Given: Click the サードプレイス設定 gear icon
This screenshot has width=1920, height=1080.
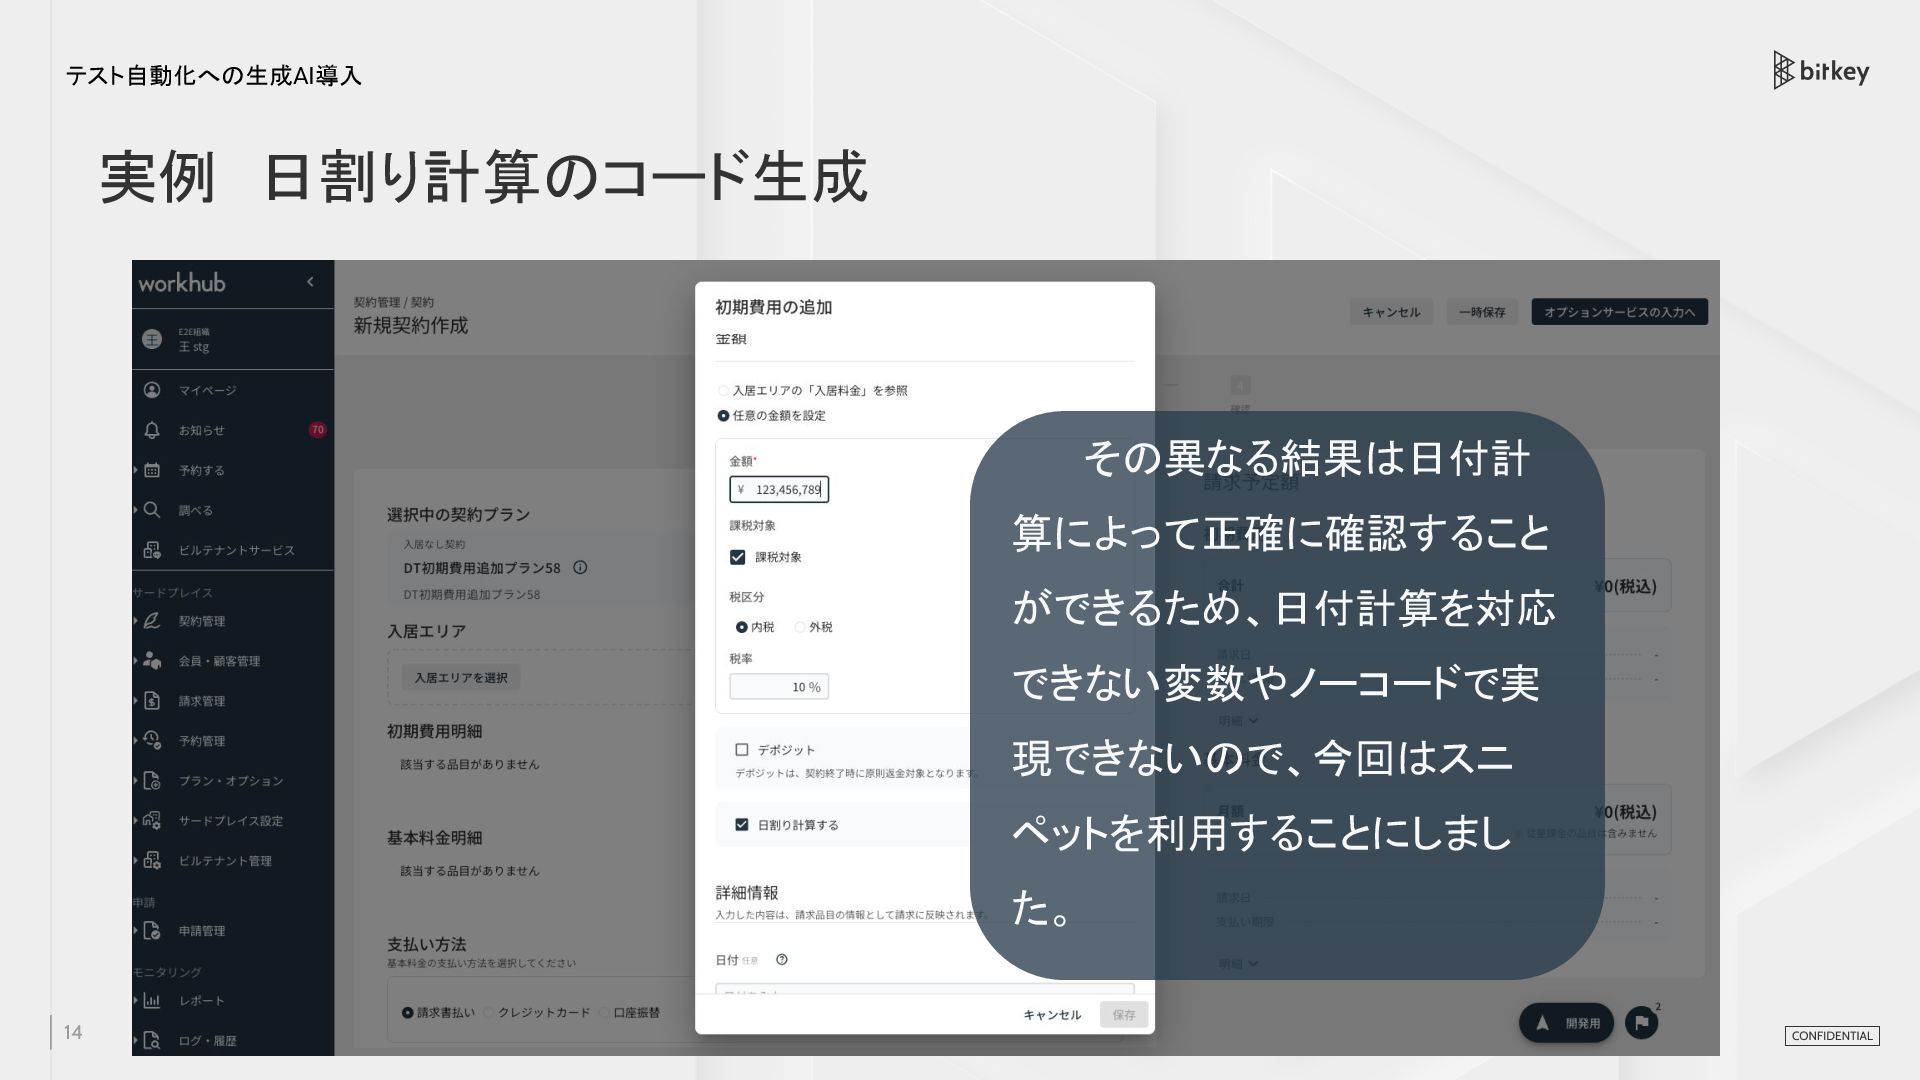Looking at the screenshot, I should coord(152,821).
